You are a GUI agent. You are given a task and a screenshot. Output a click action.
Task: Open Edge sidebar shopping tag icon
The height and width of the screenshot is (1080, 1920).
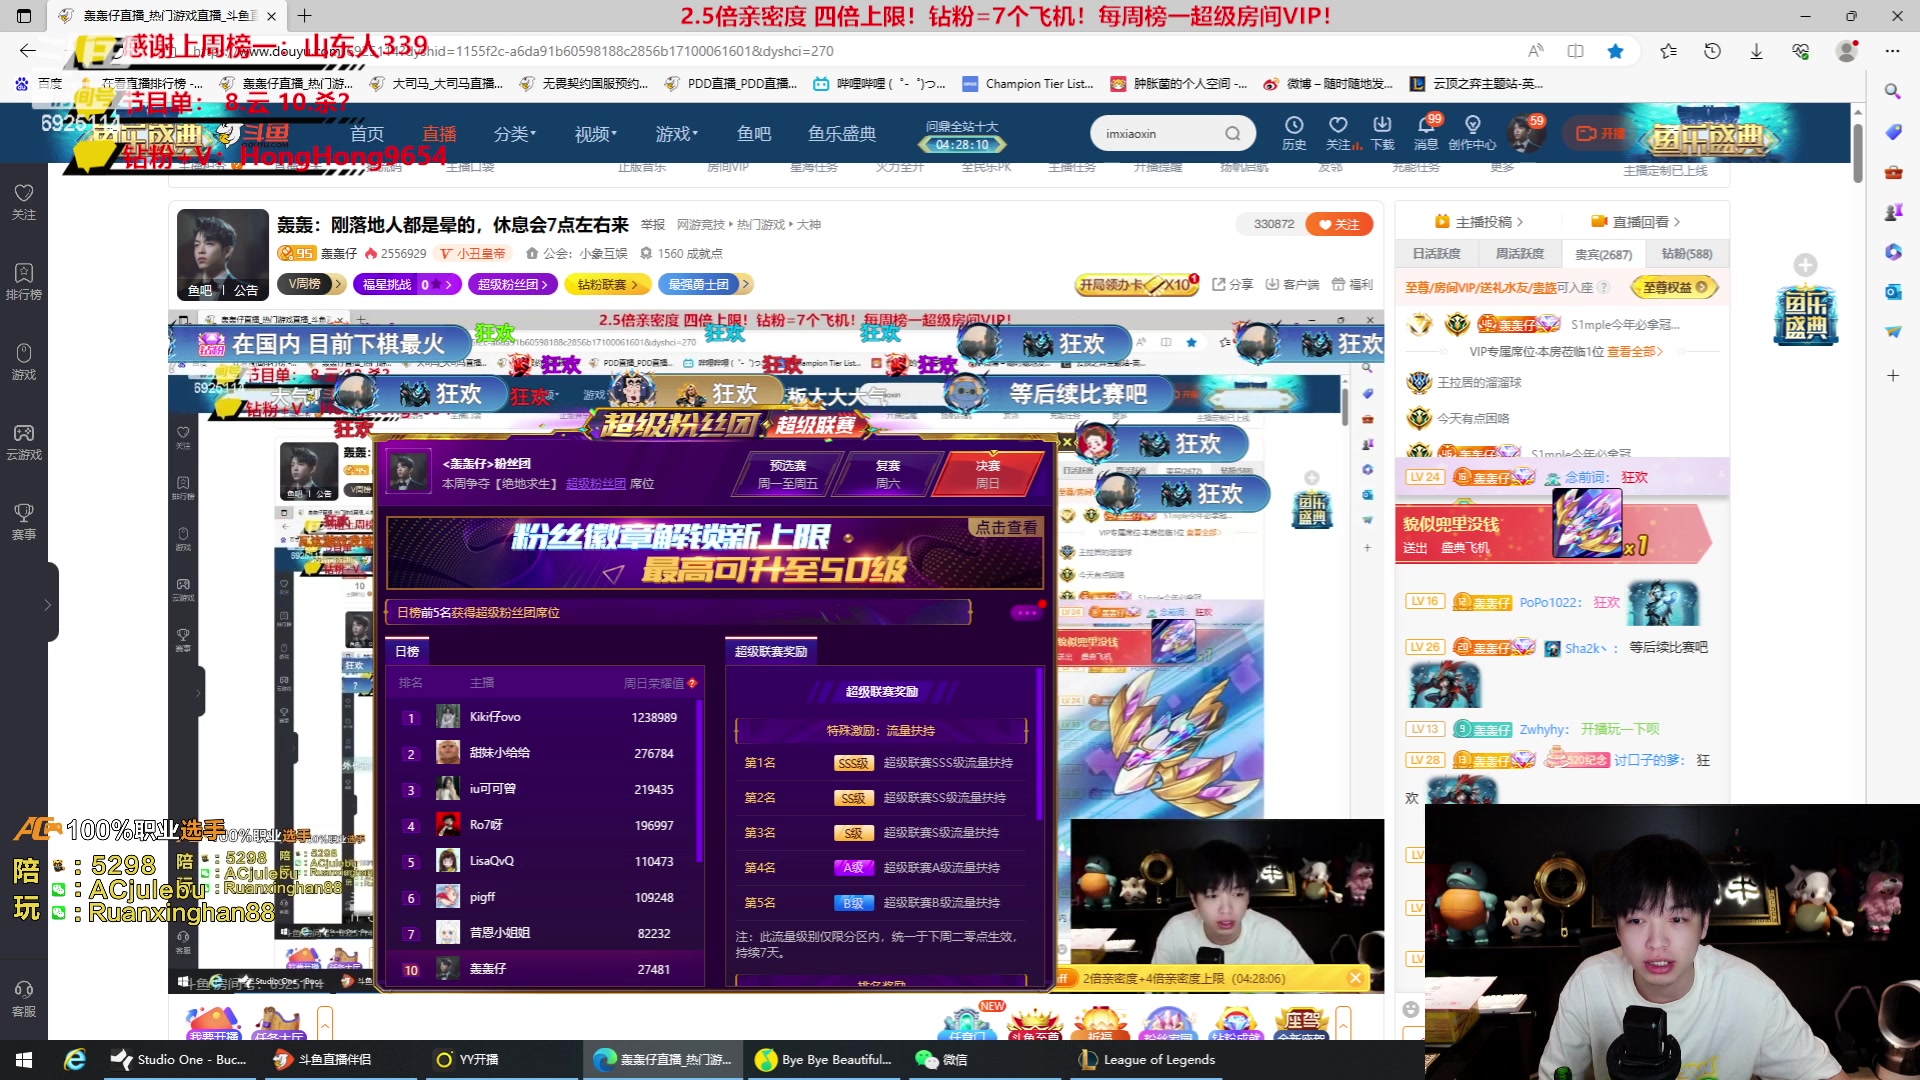click(x=1892, y=132)
